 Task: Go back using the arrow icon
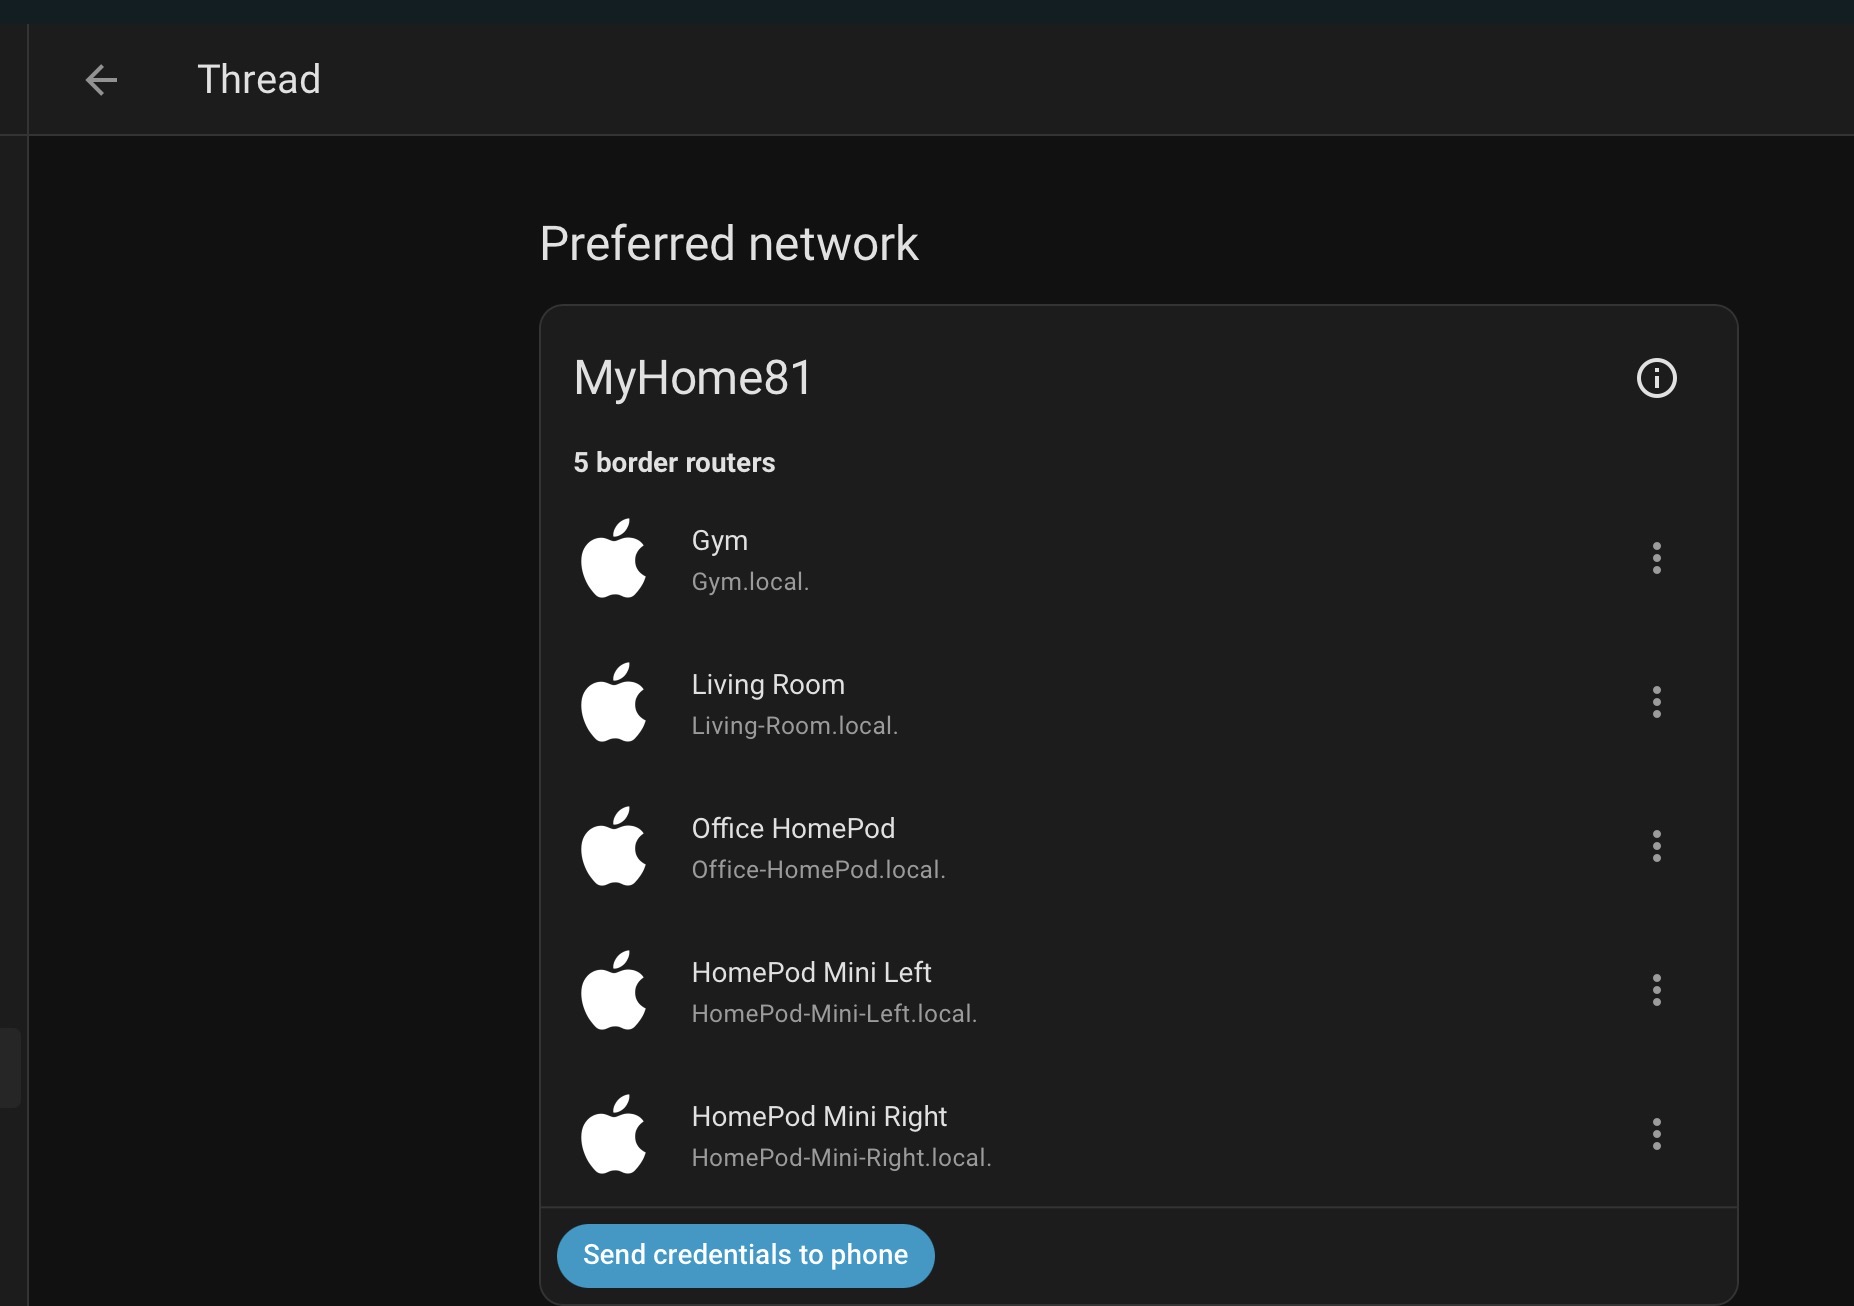[101, 80]
